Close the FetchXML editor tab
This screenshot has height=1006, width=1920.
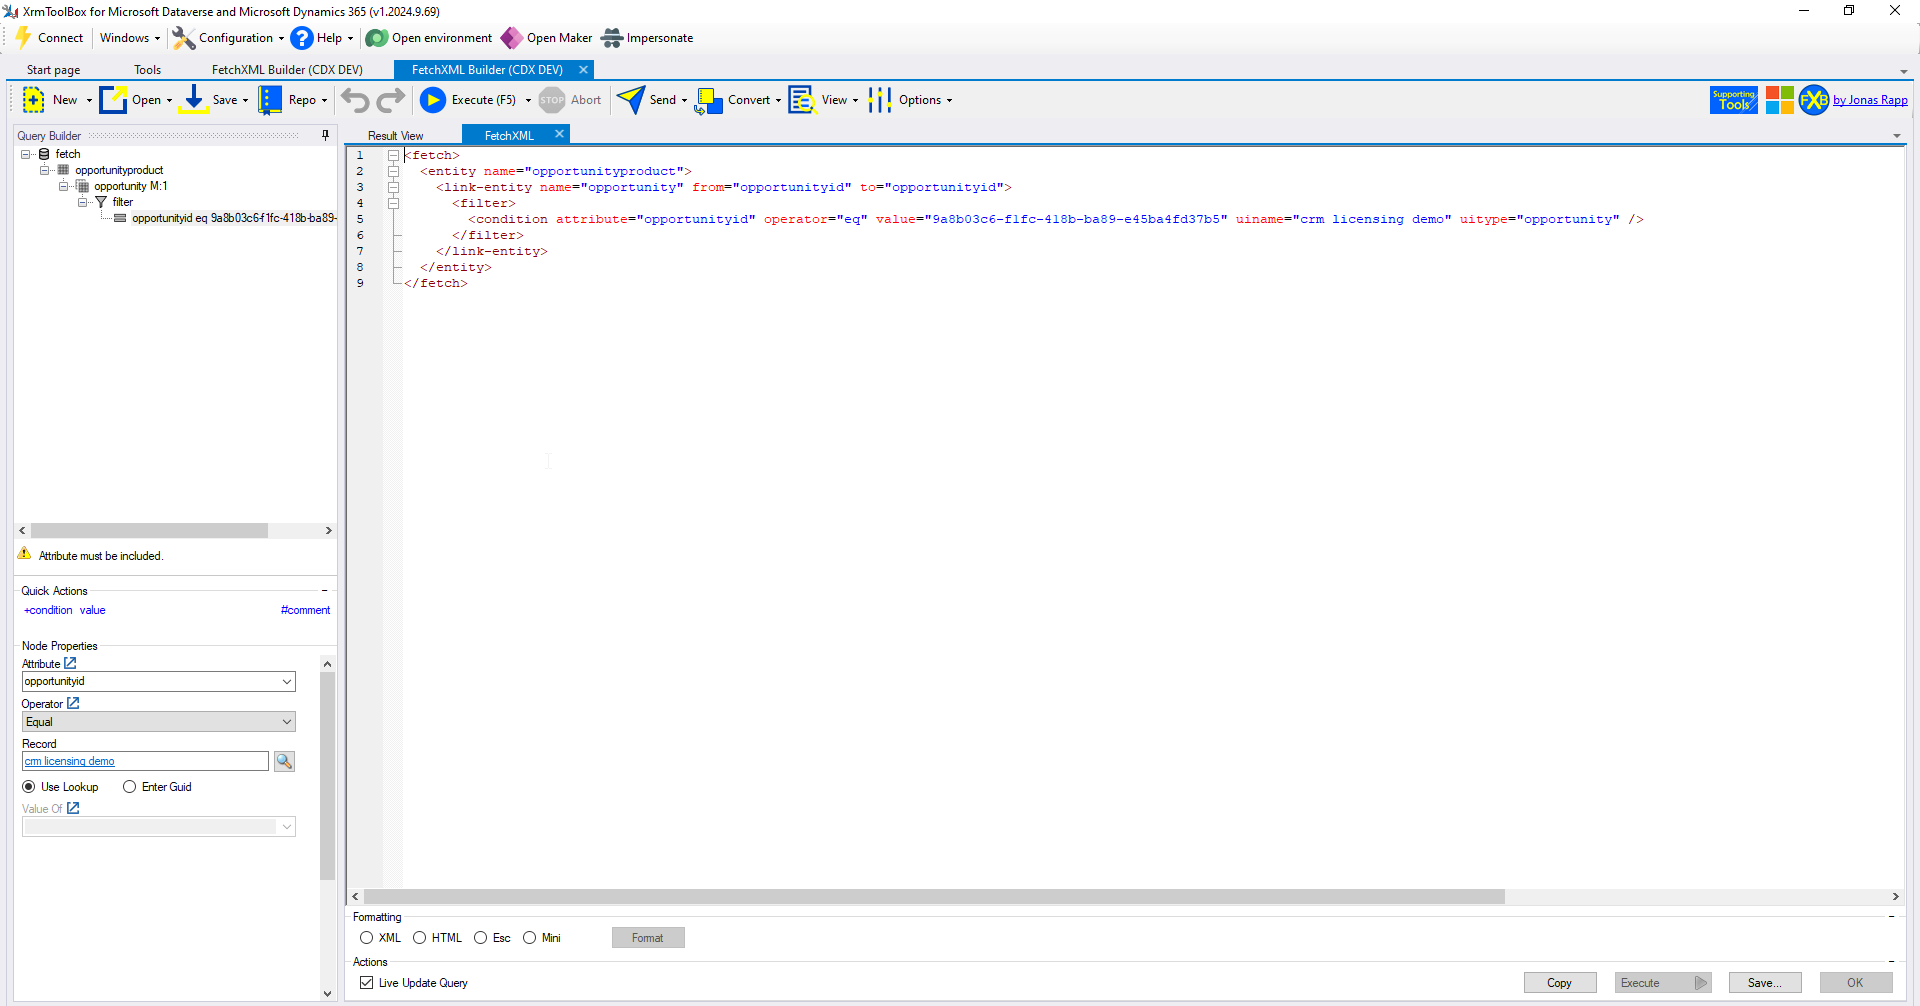pos(559,134)
